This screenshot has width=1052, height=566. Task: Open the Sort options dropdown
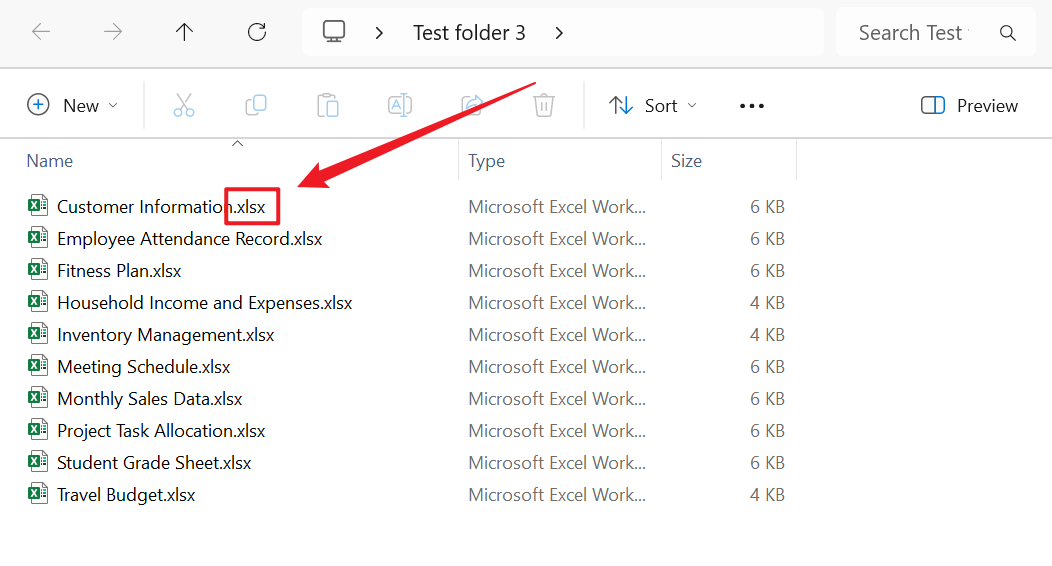653,105
